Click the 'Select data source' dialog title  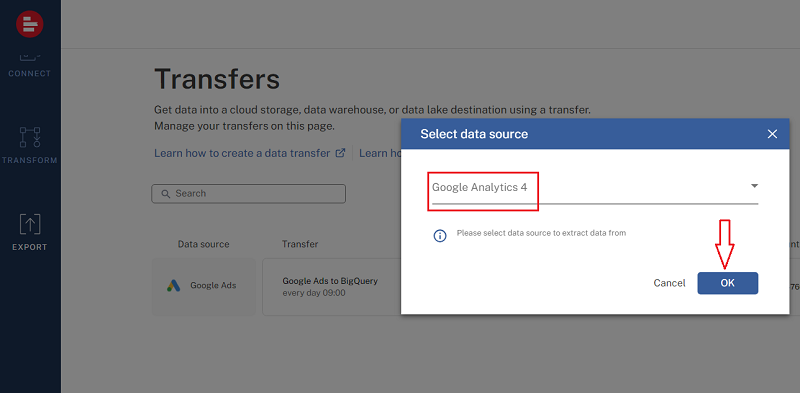click(x=474, y=134)
